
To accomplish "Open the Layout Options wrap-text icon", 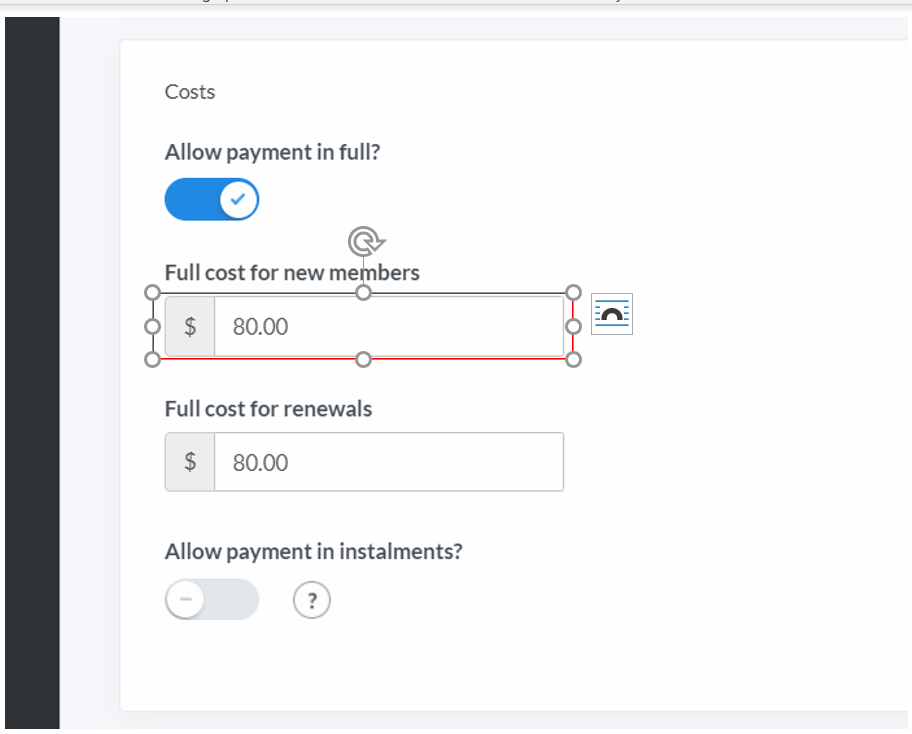I will coord(612,314).
